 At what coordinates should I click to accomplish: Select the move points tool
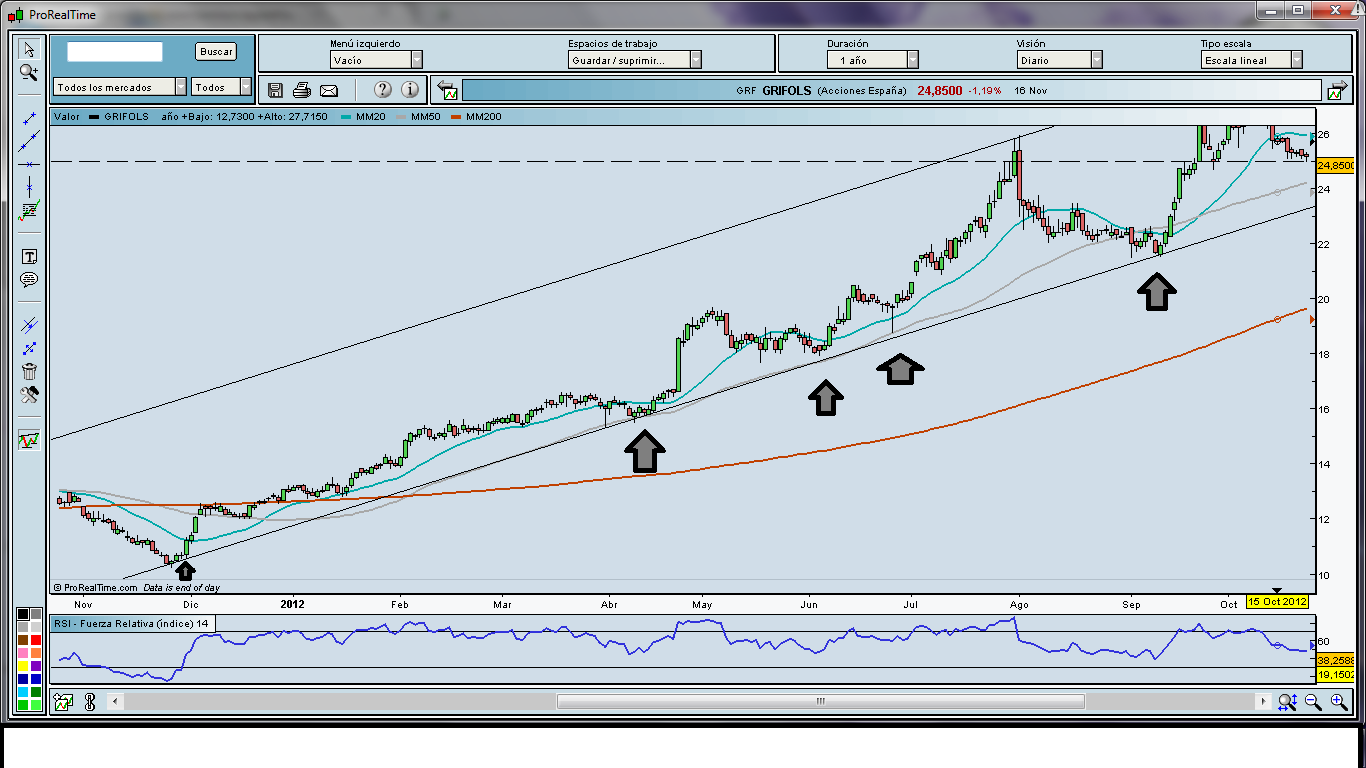(x=29, y=348)
